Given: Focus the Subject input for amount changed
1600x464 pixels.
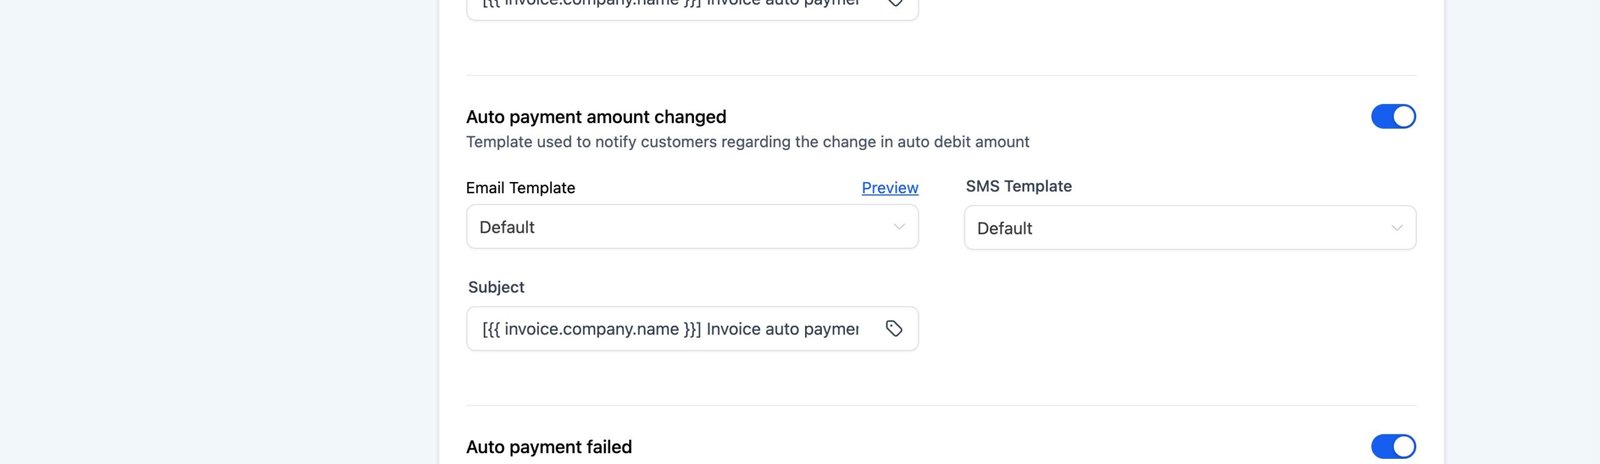Looking at the screenshot, I should point(670,329).
